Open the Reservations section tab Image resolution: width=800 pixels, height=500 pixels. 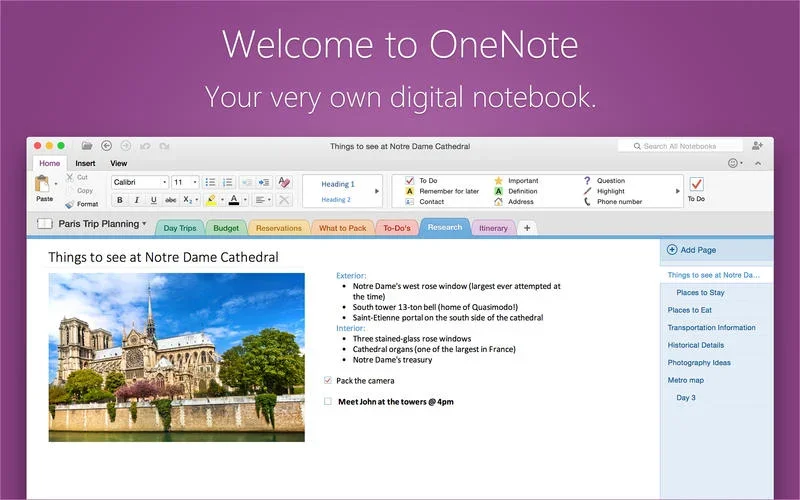click(x=279, y=228)
